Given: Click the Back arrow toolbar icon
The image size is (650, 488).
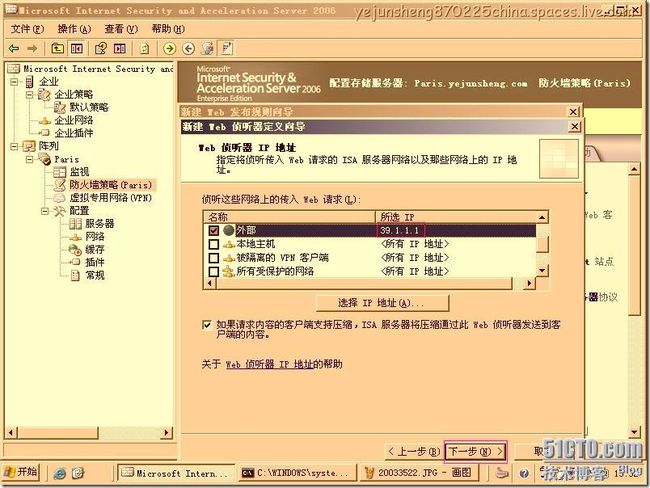Looking at the screenshot, I should pyautogui.click(x=14, y=49).
